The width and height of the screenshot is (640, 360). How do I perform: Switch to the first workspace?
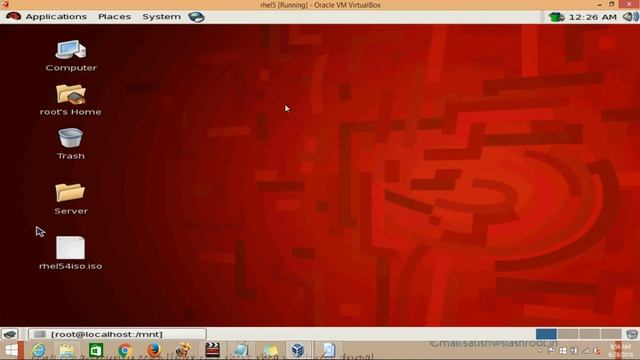point(546,334)
